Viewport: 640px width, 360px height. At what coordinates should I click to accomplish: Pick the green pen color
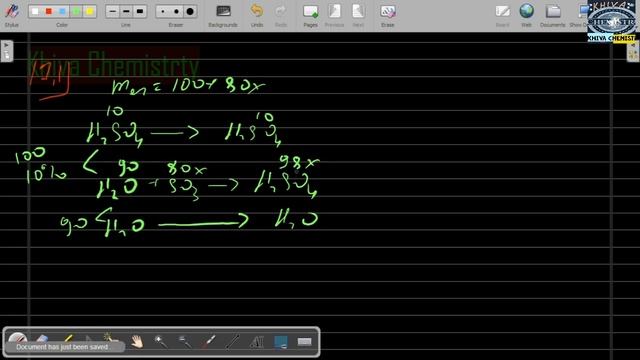coord(76,11)
